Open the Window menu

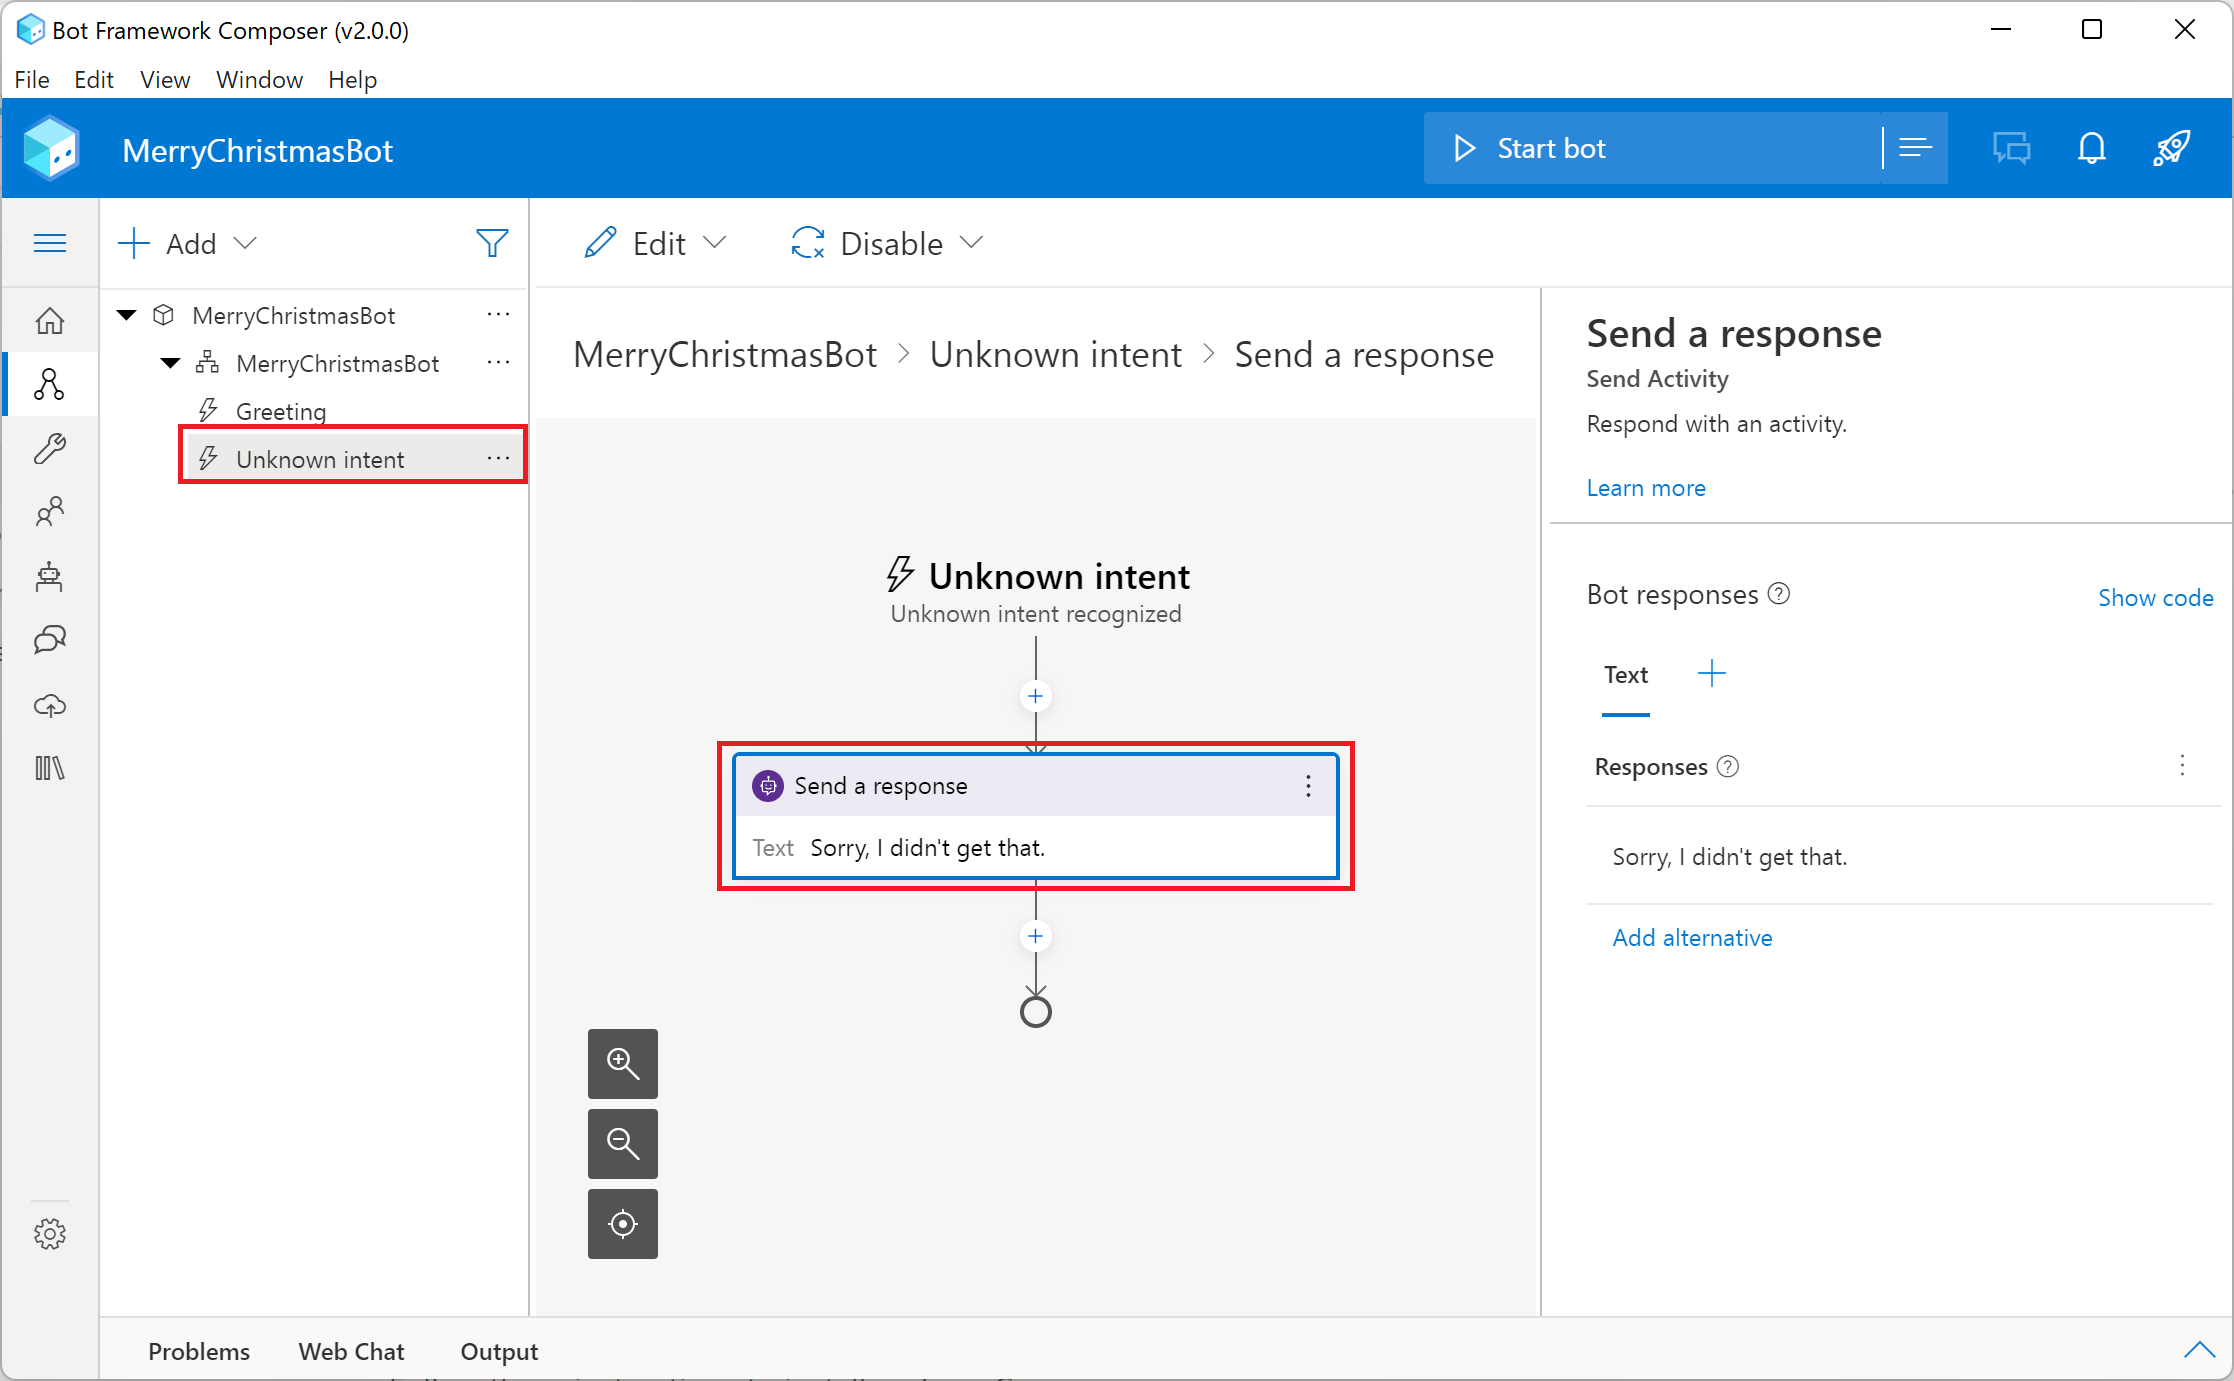(x=259, y=79)
